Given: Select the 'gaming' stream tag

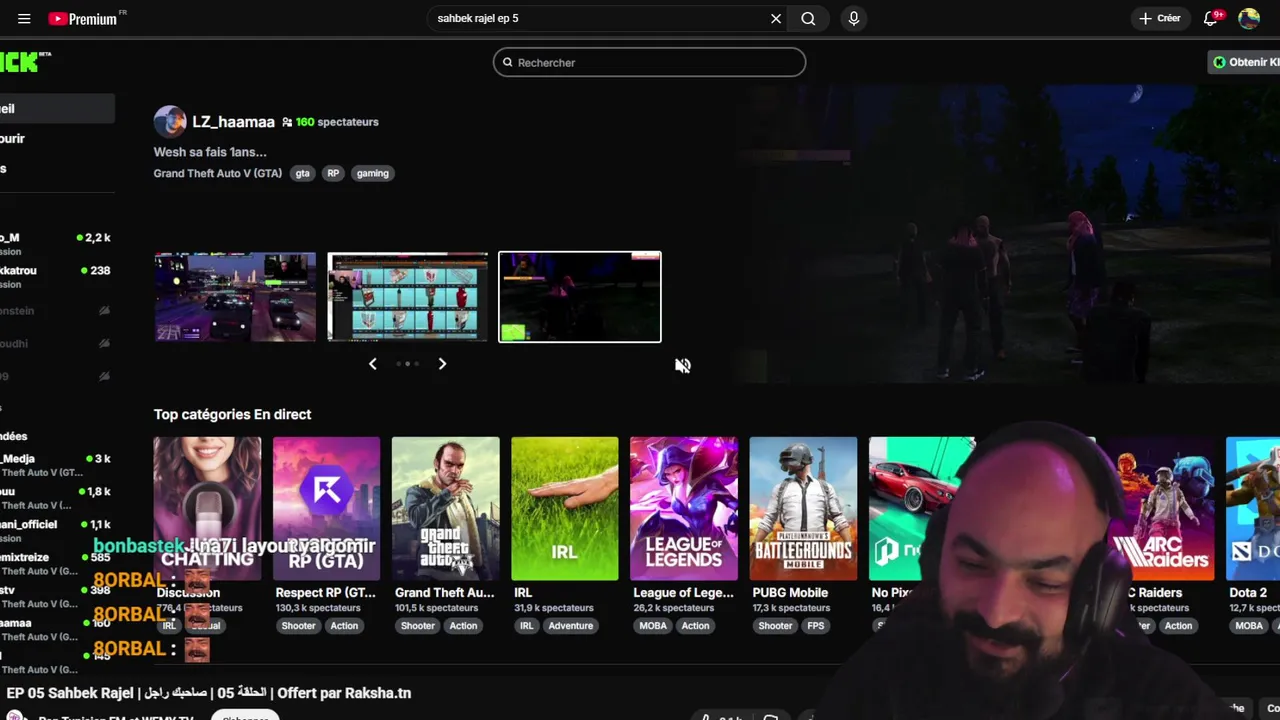Looking at the screenshot, I should pos(372,173).
